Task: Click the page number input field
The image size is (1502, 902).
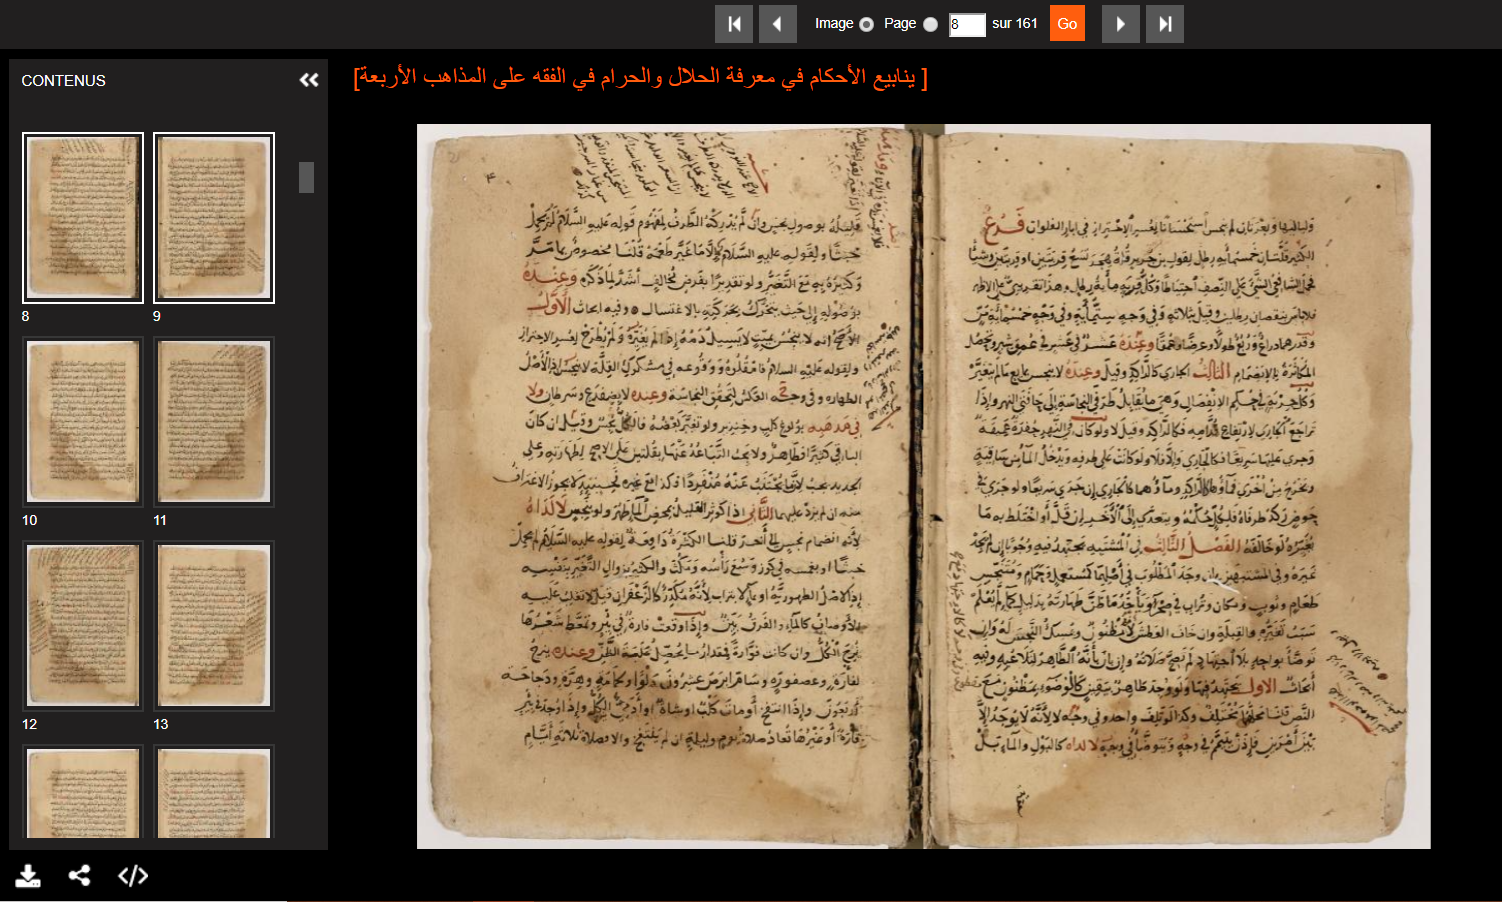Action: coord(967,24)
